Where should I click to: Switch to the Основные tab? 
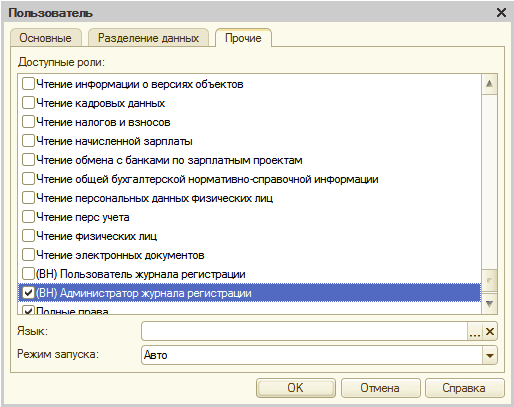coord(45,38)
